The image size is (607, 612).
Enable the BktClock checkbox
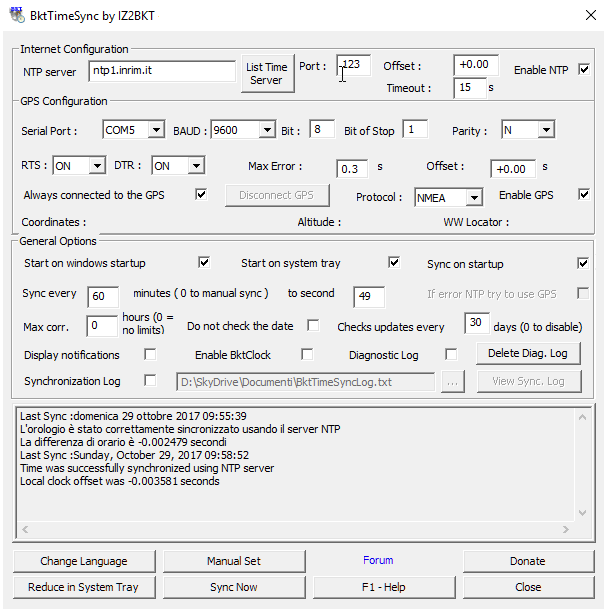(x=307, y=355)
